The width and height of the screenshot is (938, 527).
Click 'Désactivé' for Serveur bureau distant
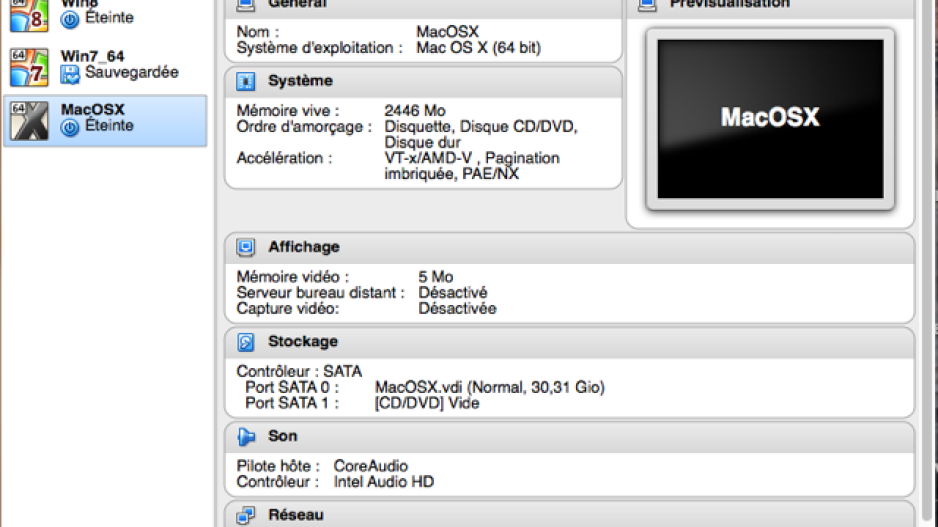click(452, 293)
